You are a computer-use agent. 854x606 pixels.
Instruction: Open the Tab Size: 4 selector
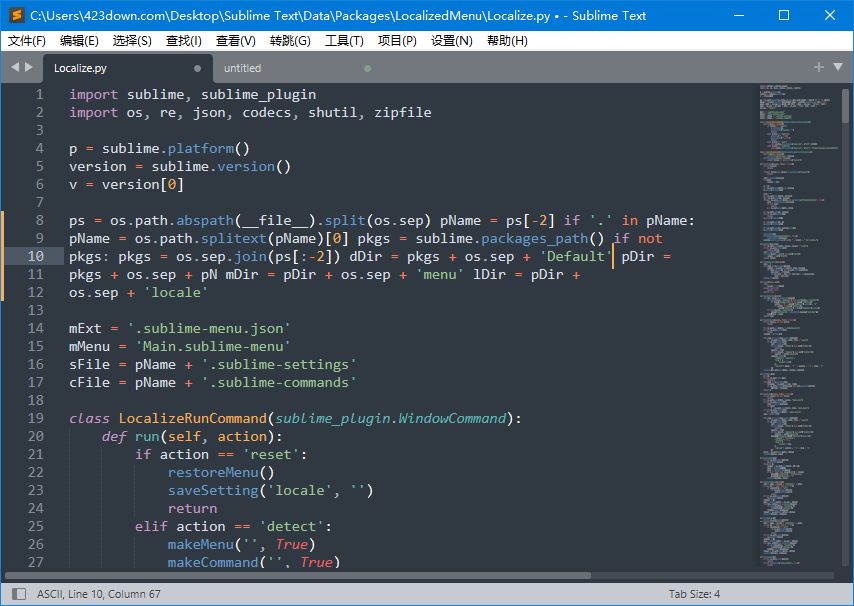pyautogui.click(x=694, y=594)
